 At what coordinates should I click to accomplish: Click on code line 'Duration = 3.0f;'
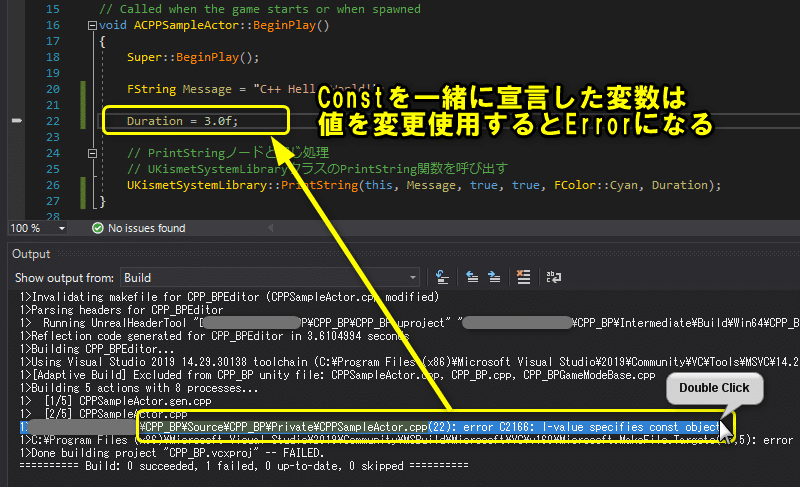tap(182, 121)
